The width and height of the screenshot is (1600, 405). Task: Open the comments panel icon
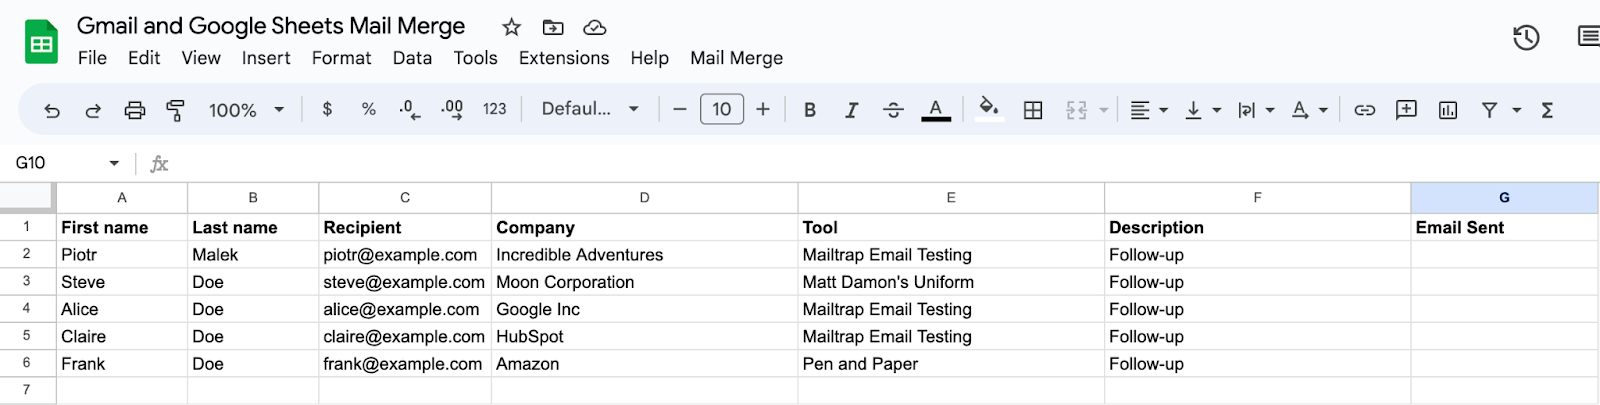(x=1589, y=37)
